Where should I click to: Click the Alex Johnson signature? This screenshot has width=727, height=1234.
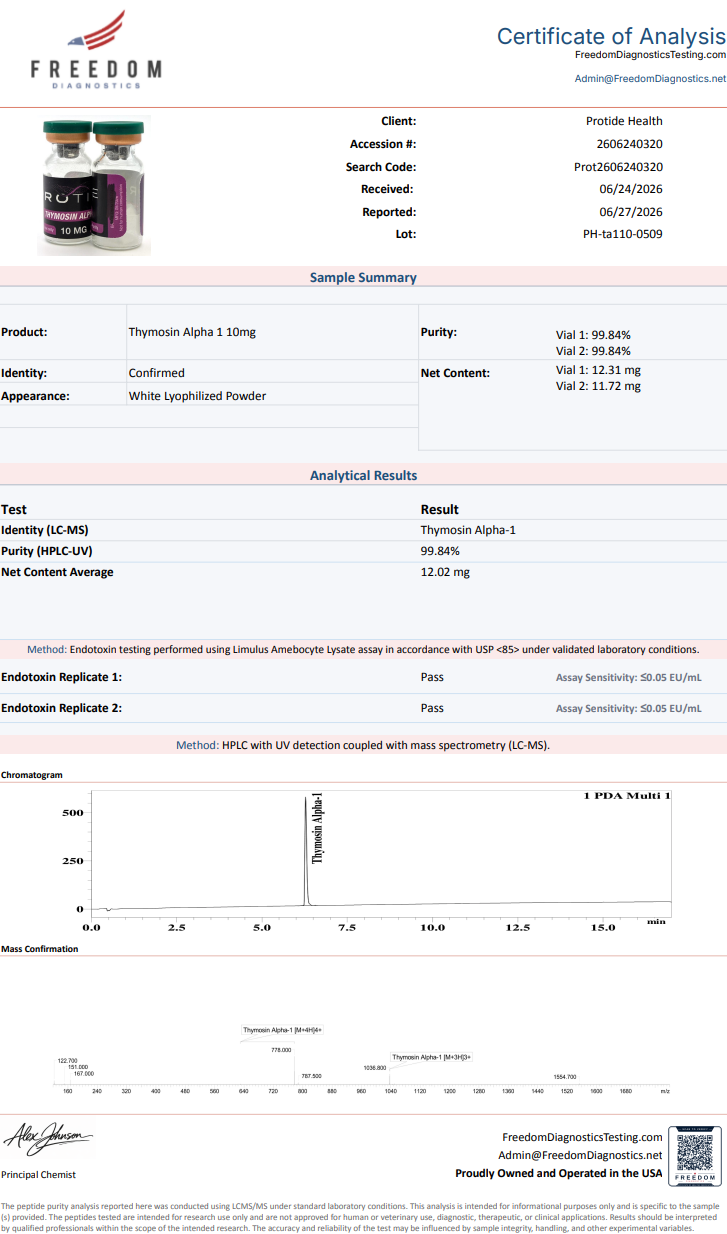tap(48, 1138)
